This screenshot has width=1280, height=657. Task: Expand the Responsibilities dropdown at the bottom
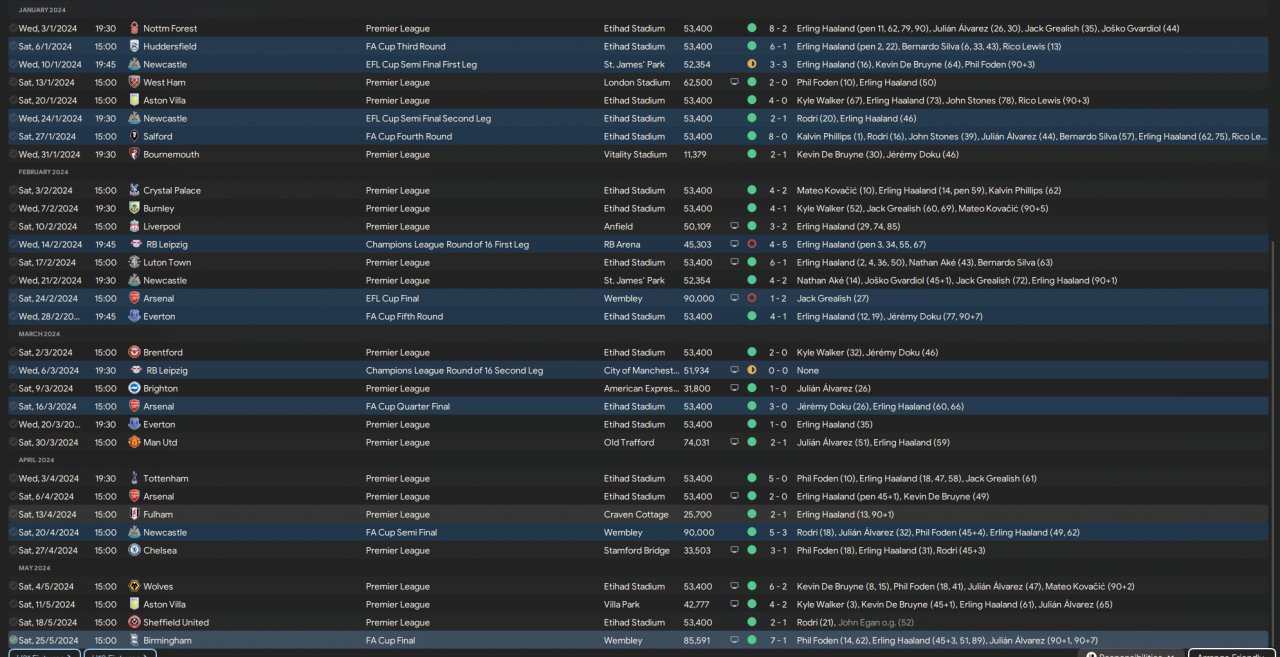1130,655
